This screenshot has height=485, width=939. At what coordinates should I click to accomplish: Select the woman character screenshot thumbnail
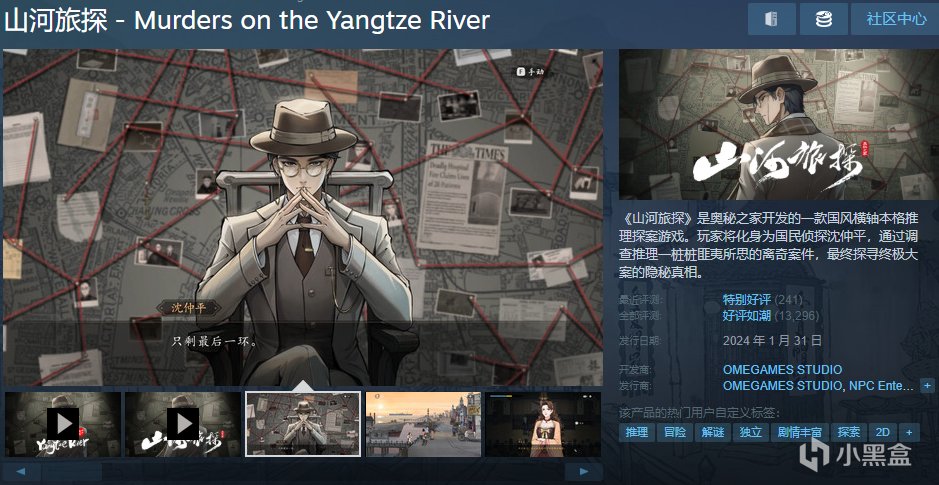(x=543, y=424)
